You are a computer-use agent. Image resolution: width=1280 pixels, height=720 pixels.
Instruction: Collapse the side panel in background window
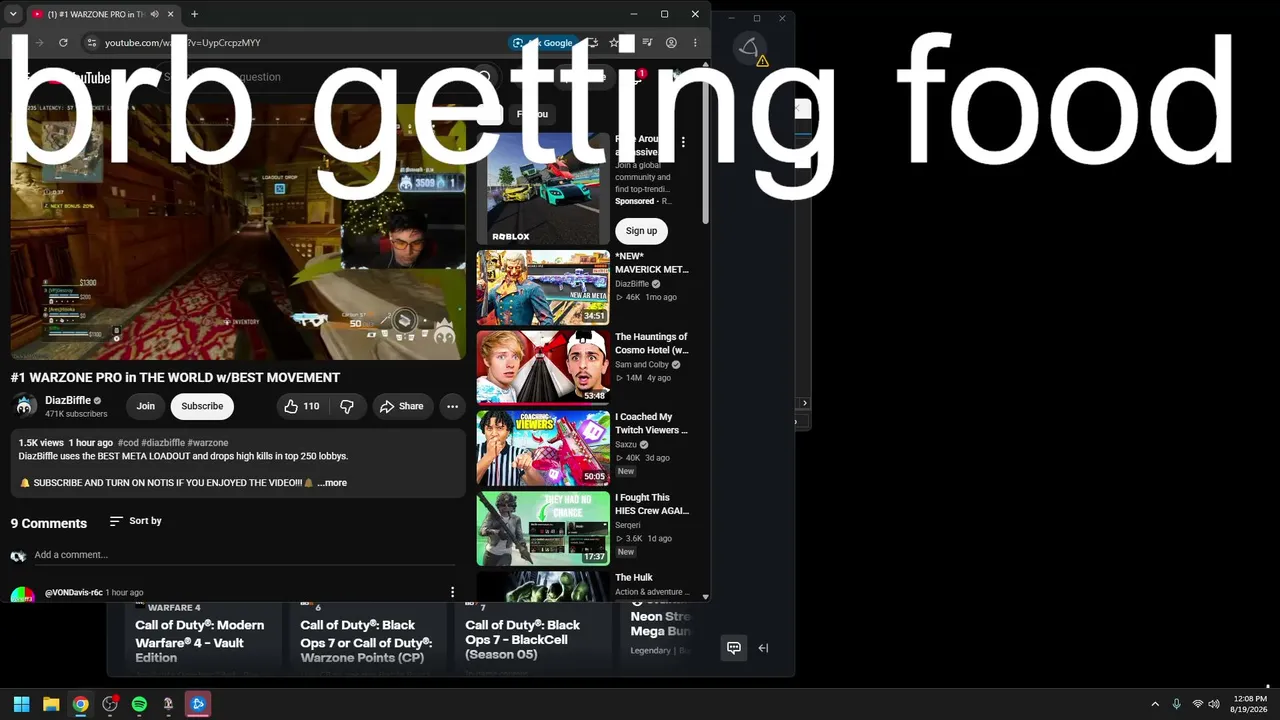[763, 648]
